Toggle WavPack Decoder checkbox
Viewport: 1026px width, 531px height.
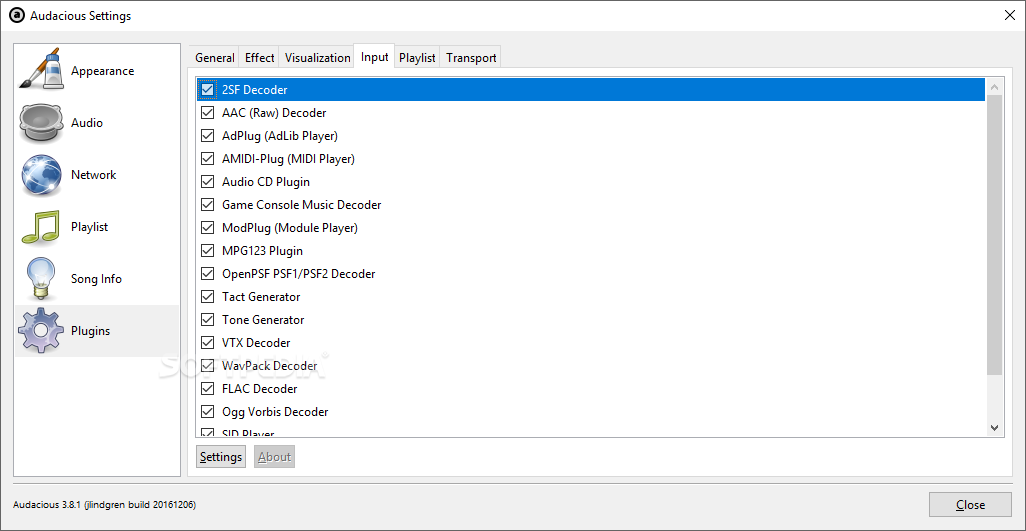208,366
